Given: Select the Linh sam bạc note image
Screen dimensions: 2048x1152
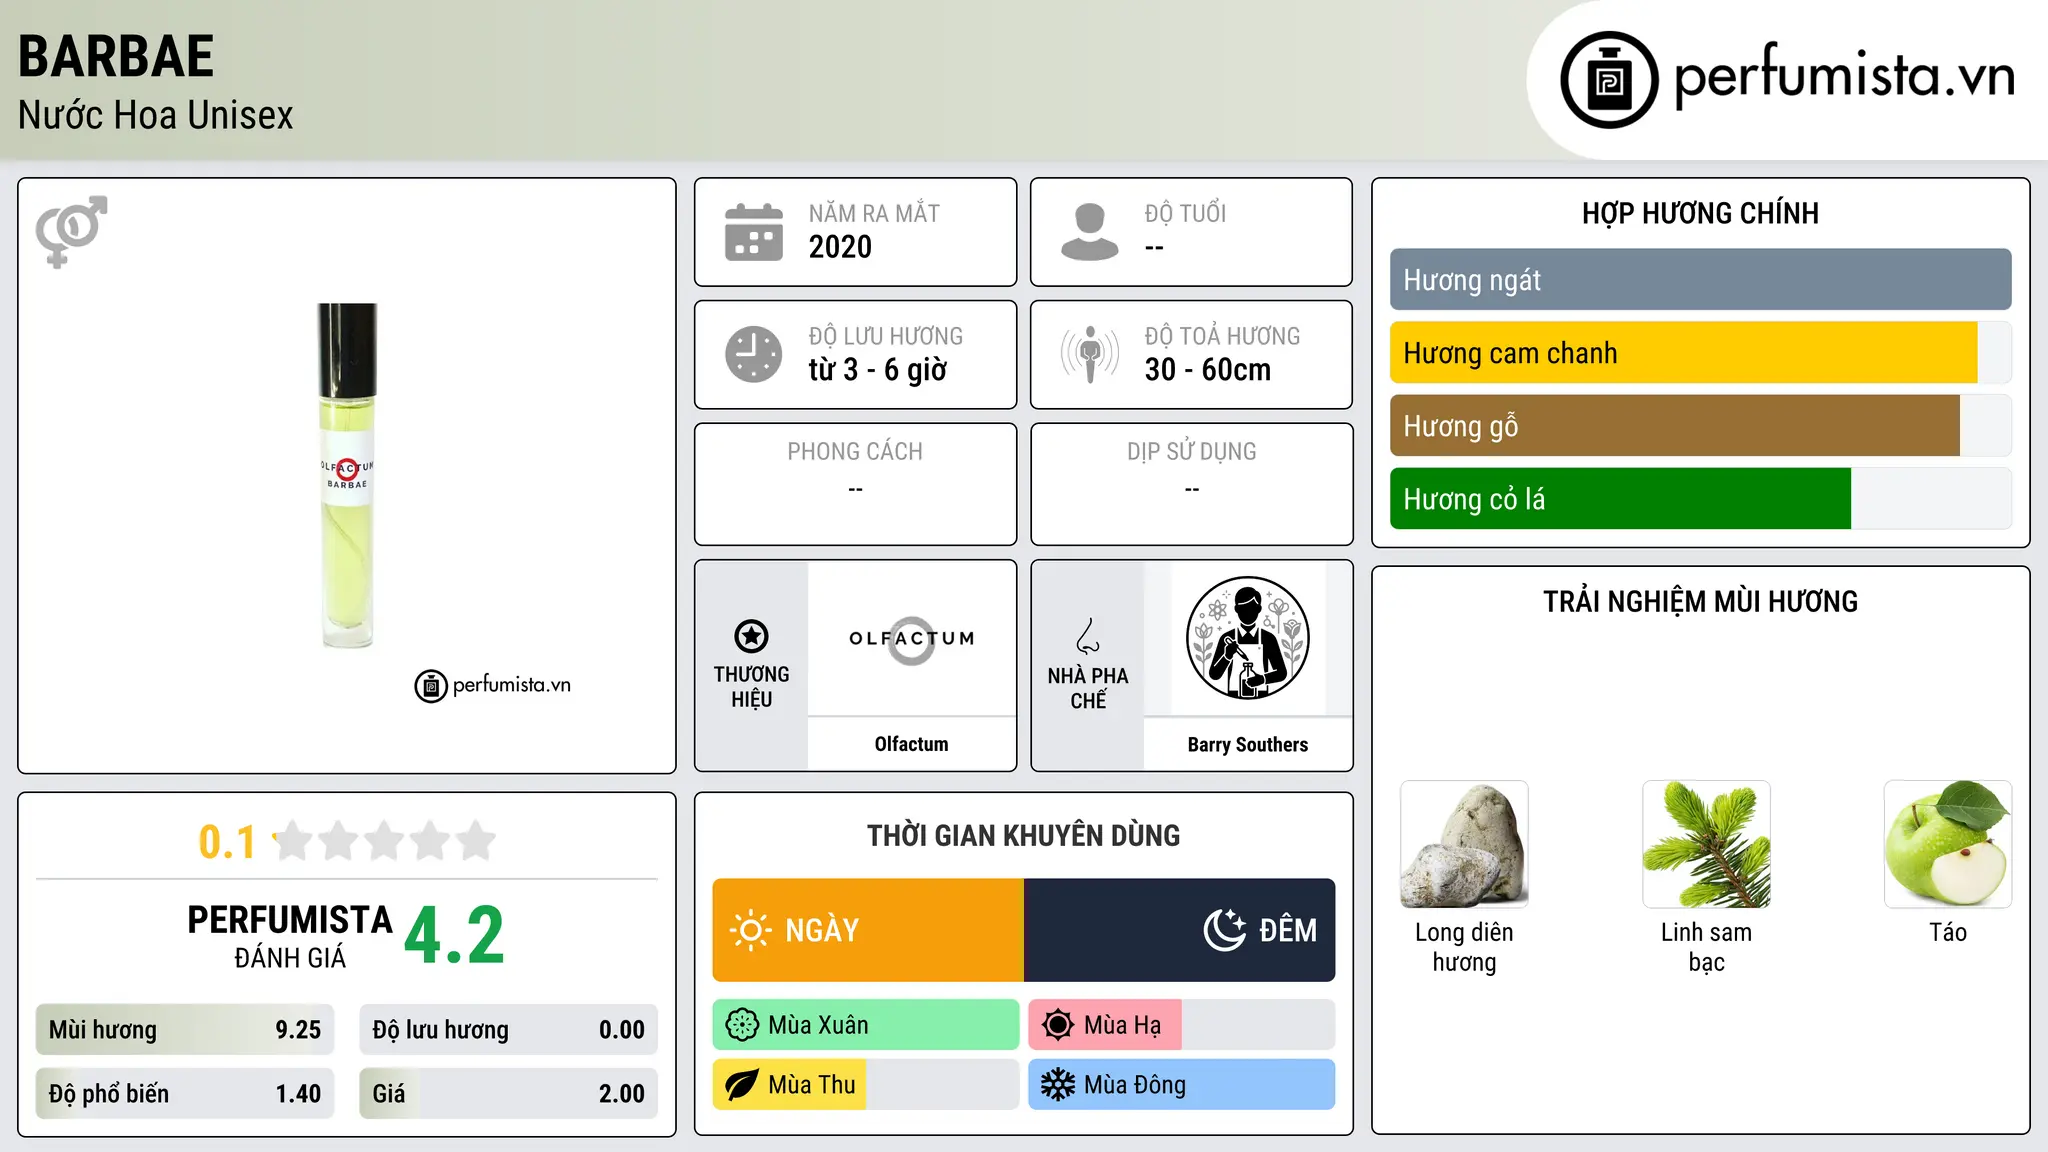Looking at the screenshot, I should tap(1706, 844).
